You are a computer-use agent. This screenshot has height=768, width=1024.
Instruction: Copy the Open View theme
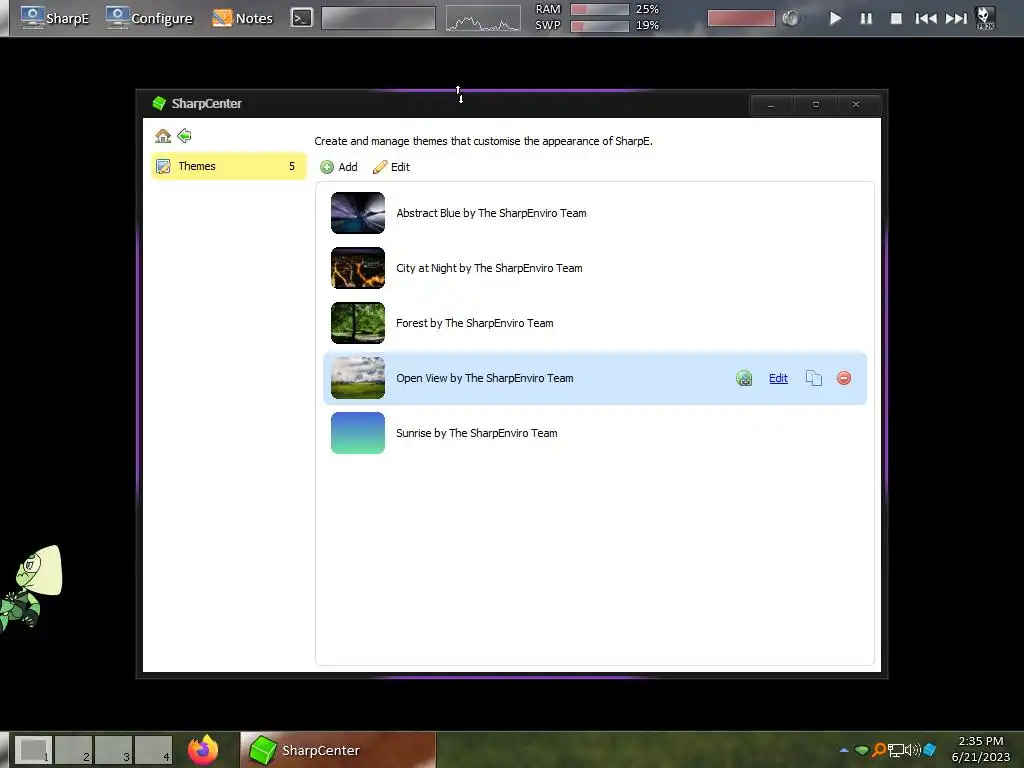pyautogui.click(x=813, y=378)
